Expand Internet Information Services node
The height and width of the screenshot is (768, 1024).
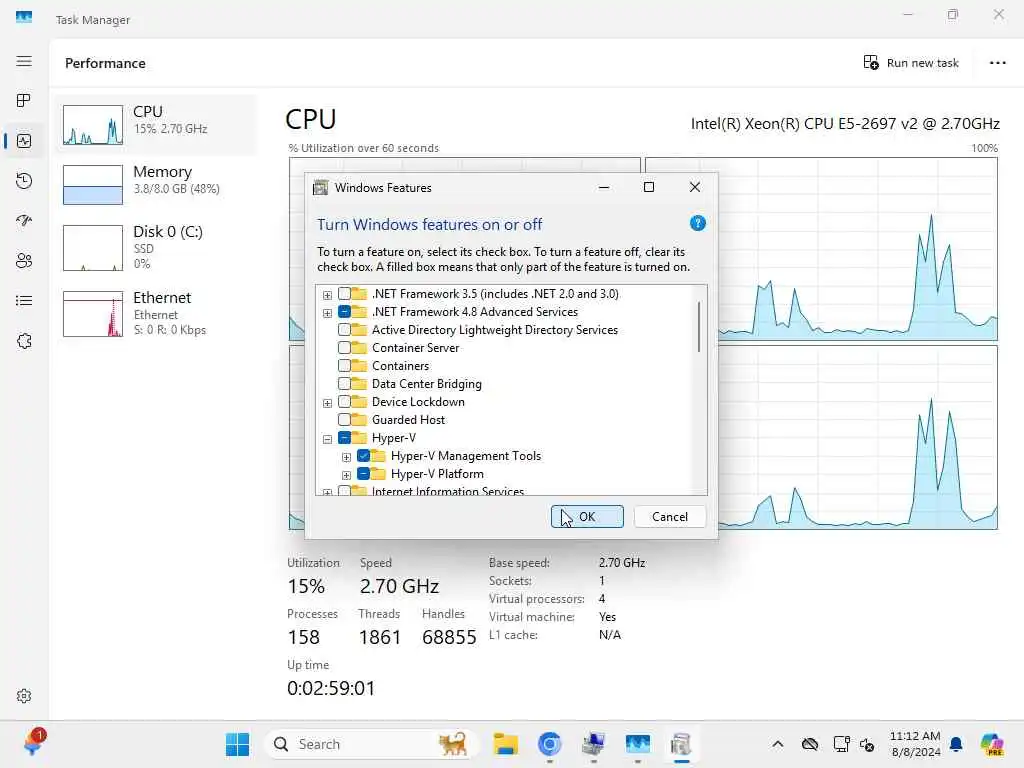coord(327,492)
